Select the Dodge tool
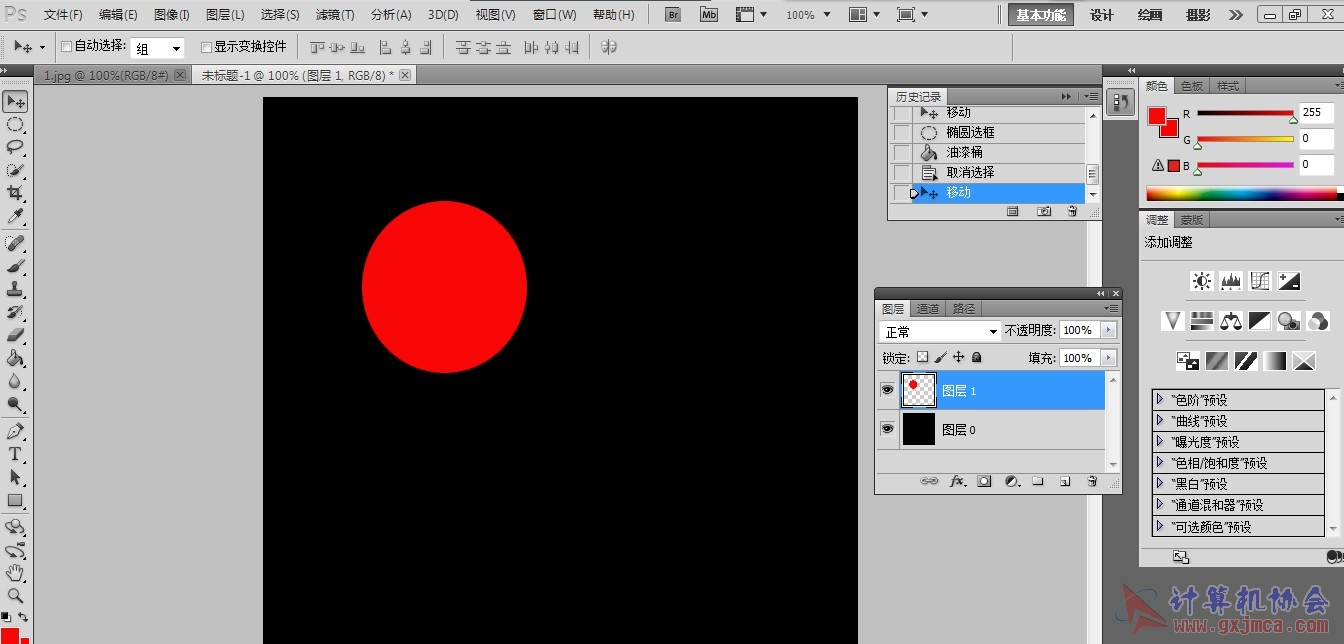The width and height of the screenshot is (1344, 644). pos(15,404)
